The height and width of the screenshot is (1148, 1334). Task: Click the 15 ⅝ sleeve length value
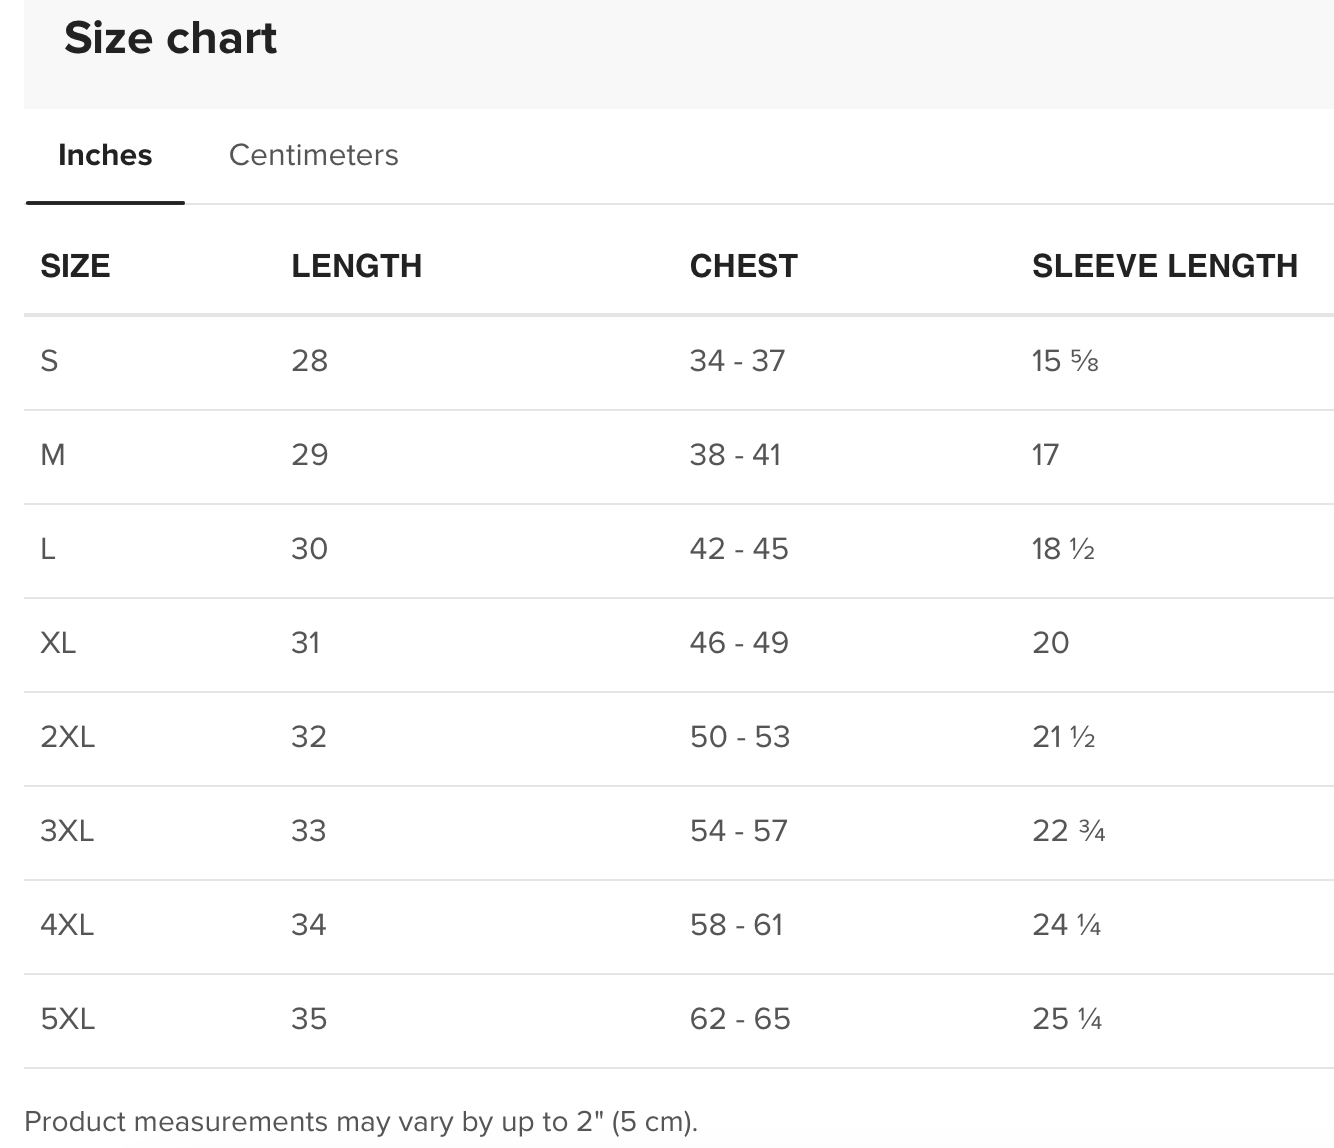pos(1065,361)
